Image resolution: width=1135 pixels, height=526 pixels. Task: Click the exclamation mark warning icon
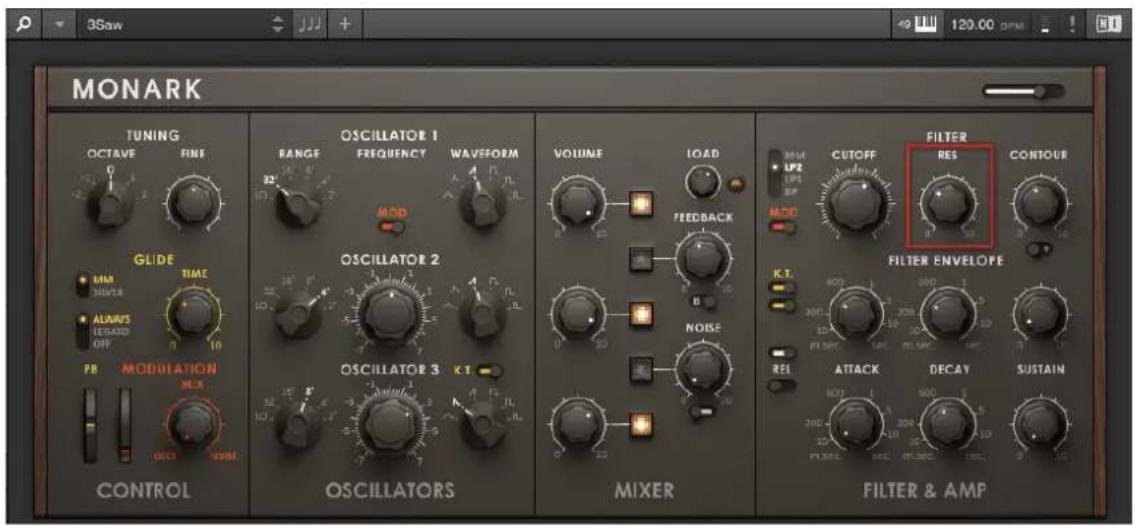1073,24
